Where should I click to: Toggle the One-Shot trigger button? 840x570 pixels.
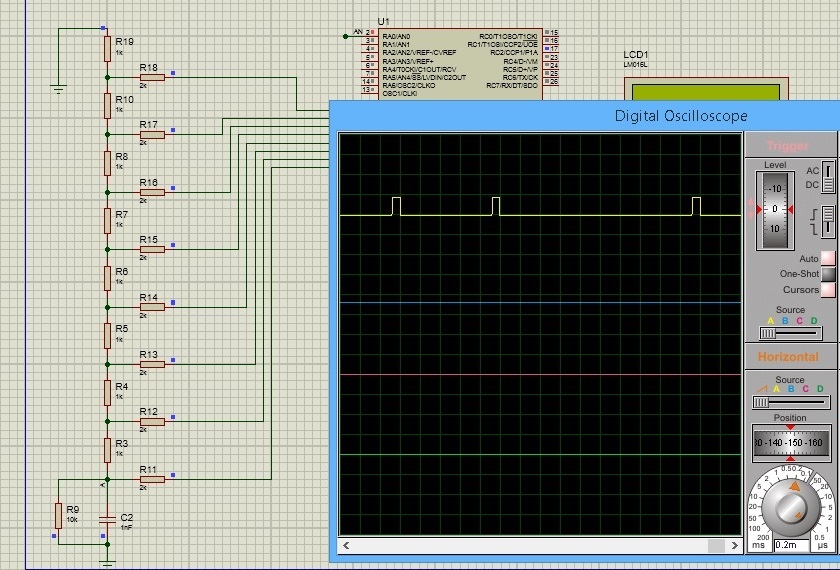[x=828, y=274]
